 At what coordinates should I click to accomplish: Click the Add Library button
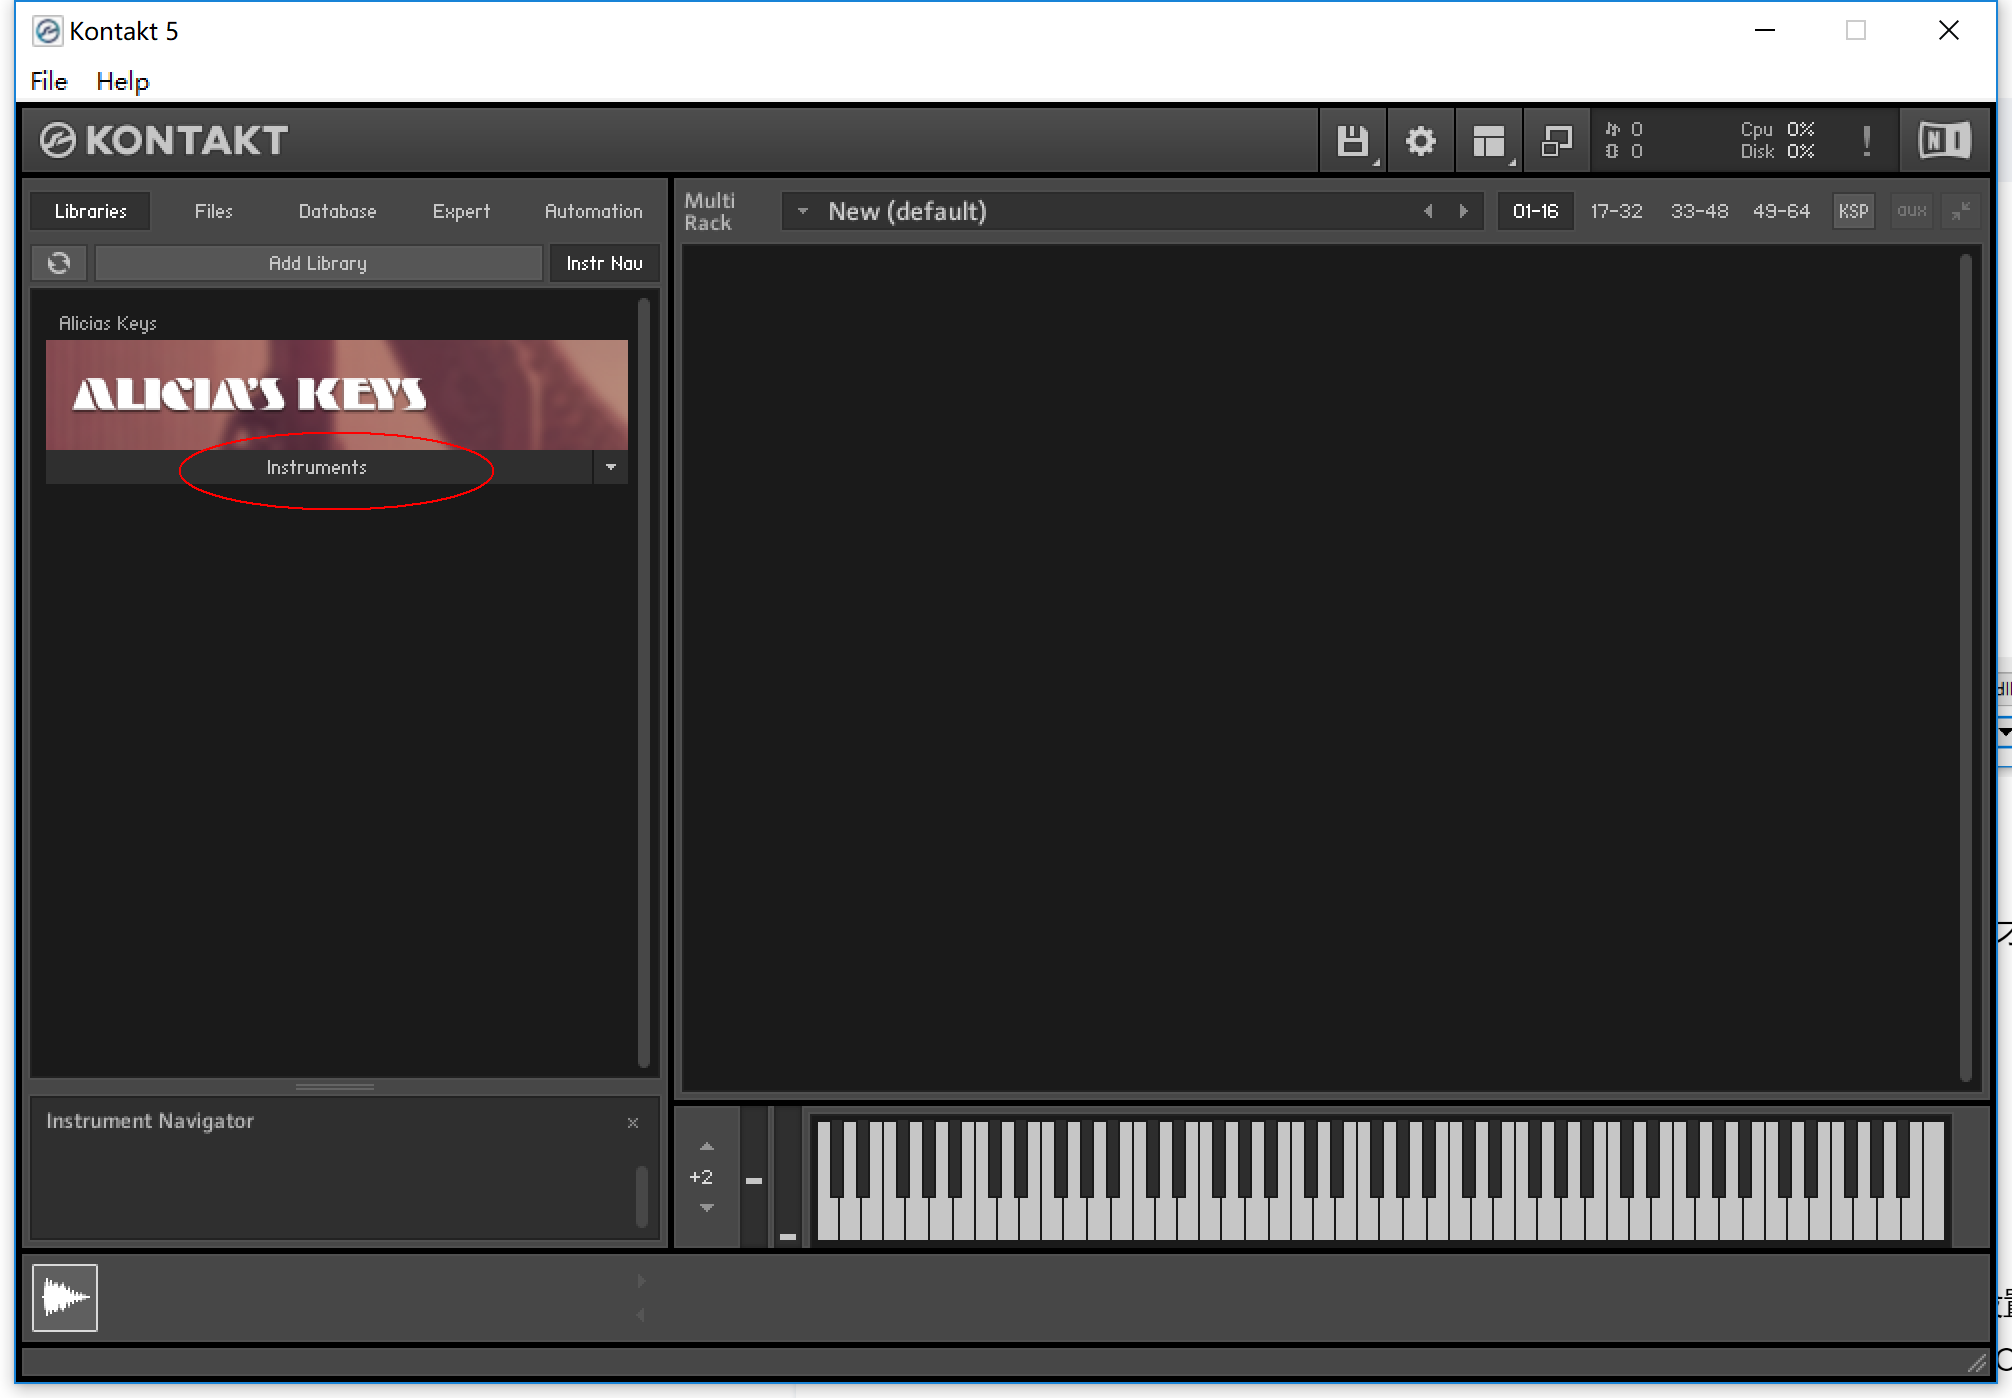point(318,263)
